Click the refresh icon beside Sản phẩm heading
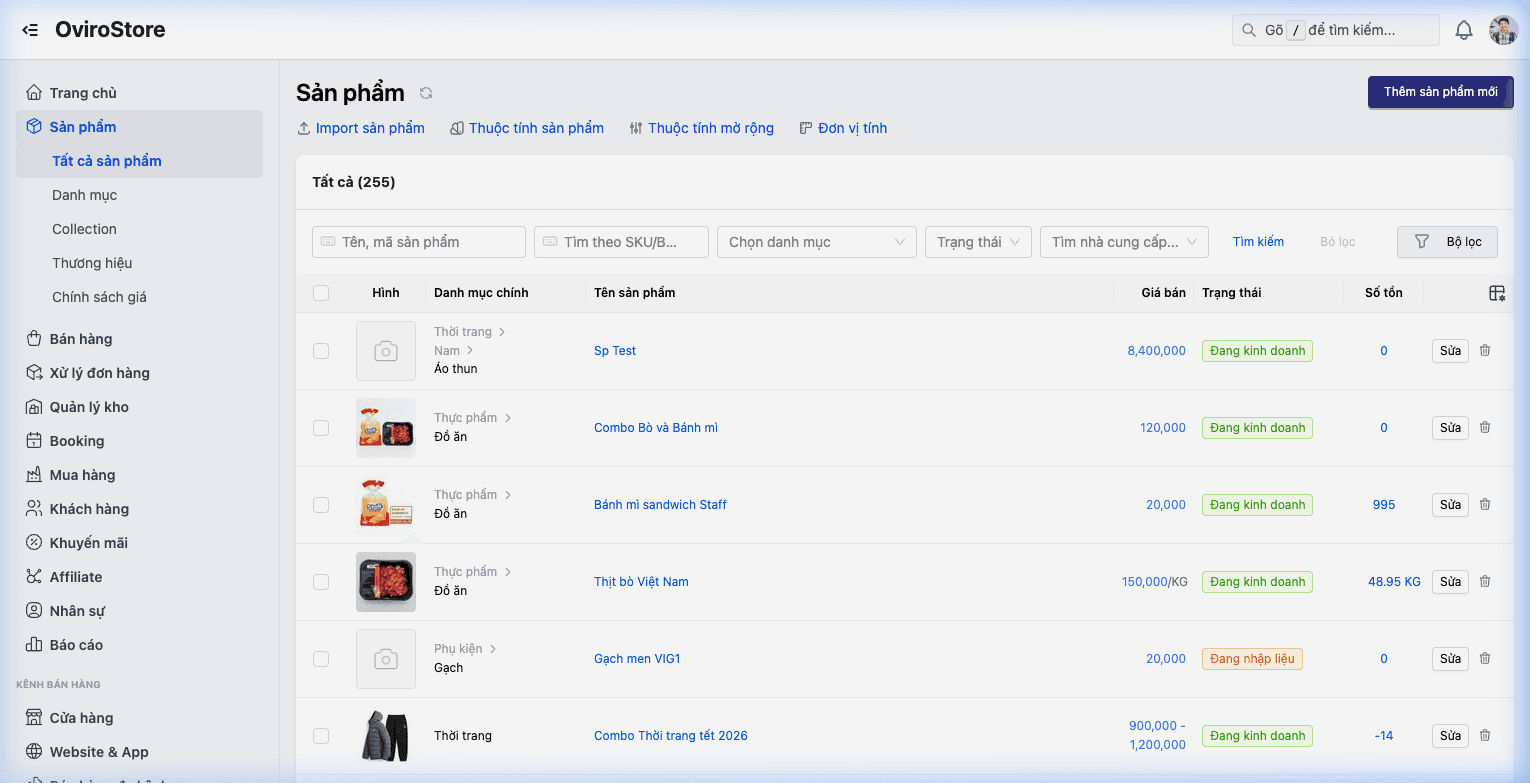This screenshot has height=783, width=1530. [x=425, y=92]
